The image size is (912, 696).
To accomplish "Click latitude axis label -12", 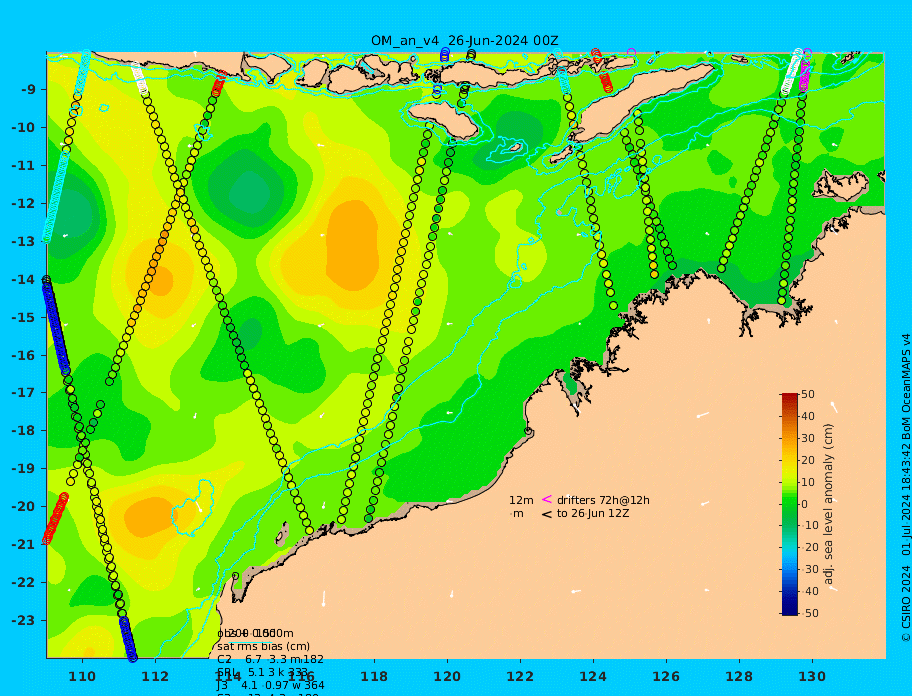I will 23,204.
